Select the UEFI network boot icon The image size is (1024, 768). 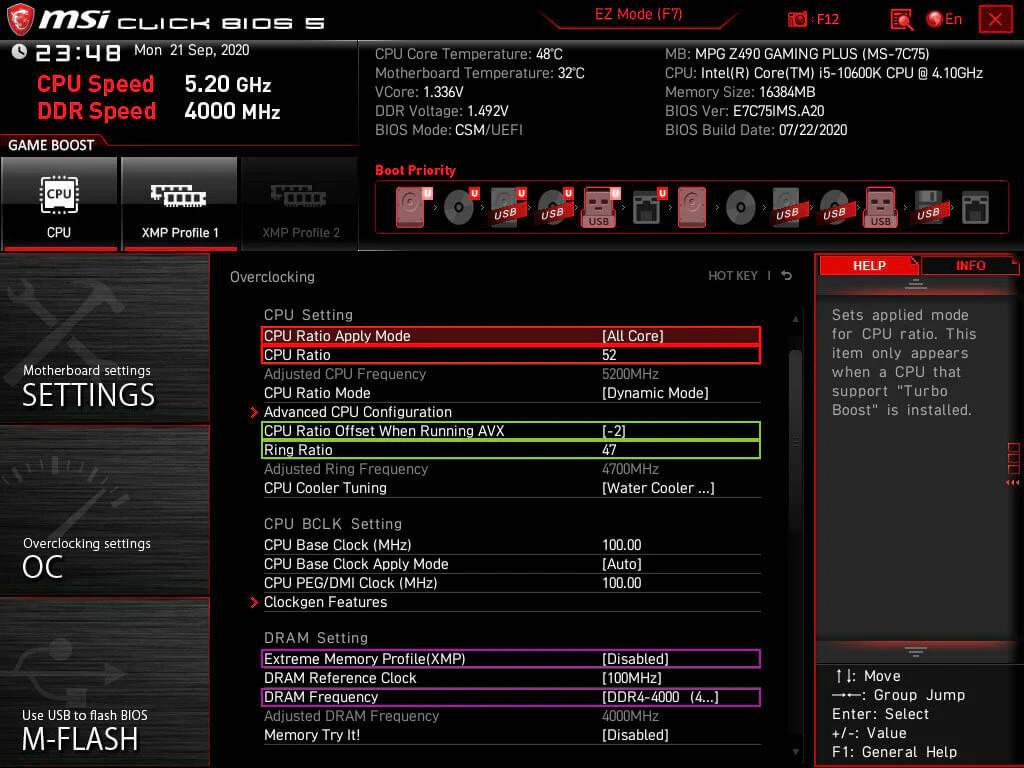pyautogui.click(x=648, y=207)
